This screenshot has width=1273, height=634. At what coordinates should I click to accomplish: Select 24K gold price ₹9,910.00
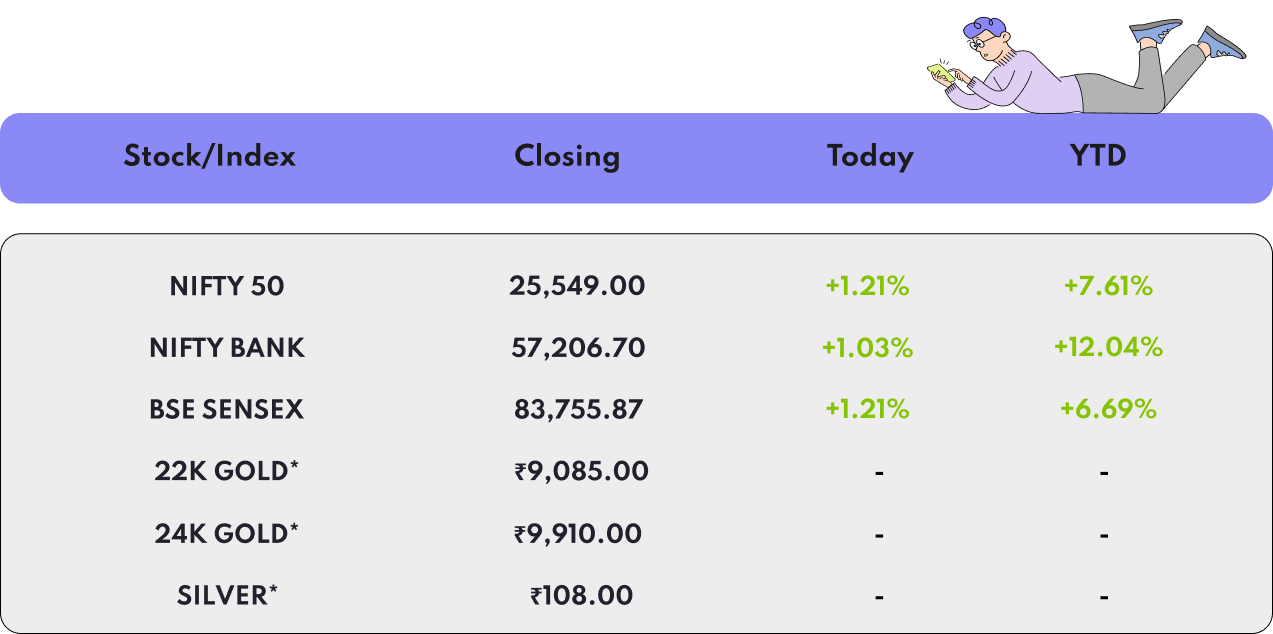click(x=578, y=533)
